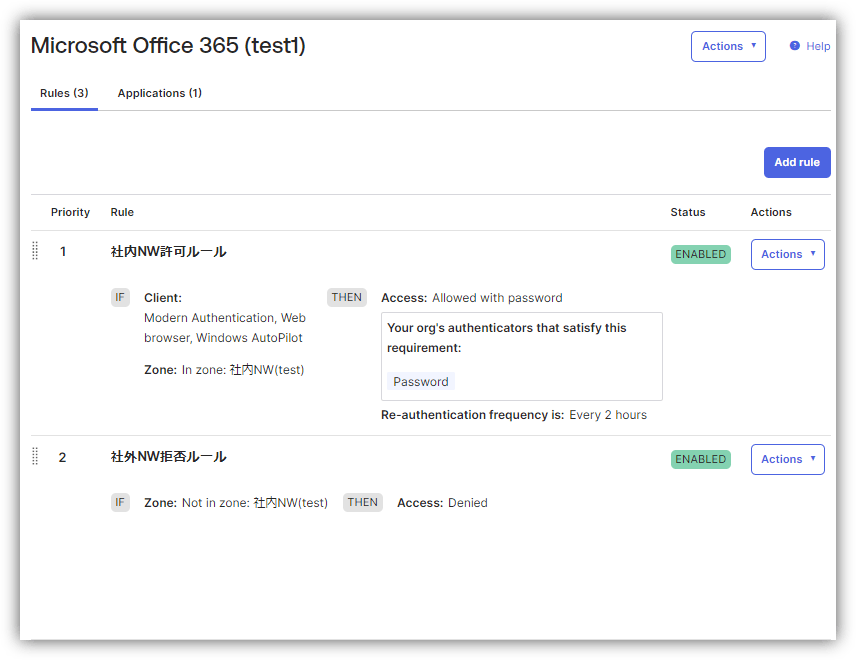856x660 pixels.
Task: Click the Rule column header
Action: click(122, 212)
